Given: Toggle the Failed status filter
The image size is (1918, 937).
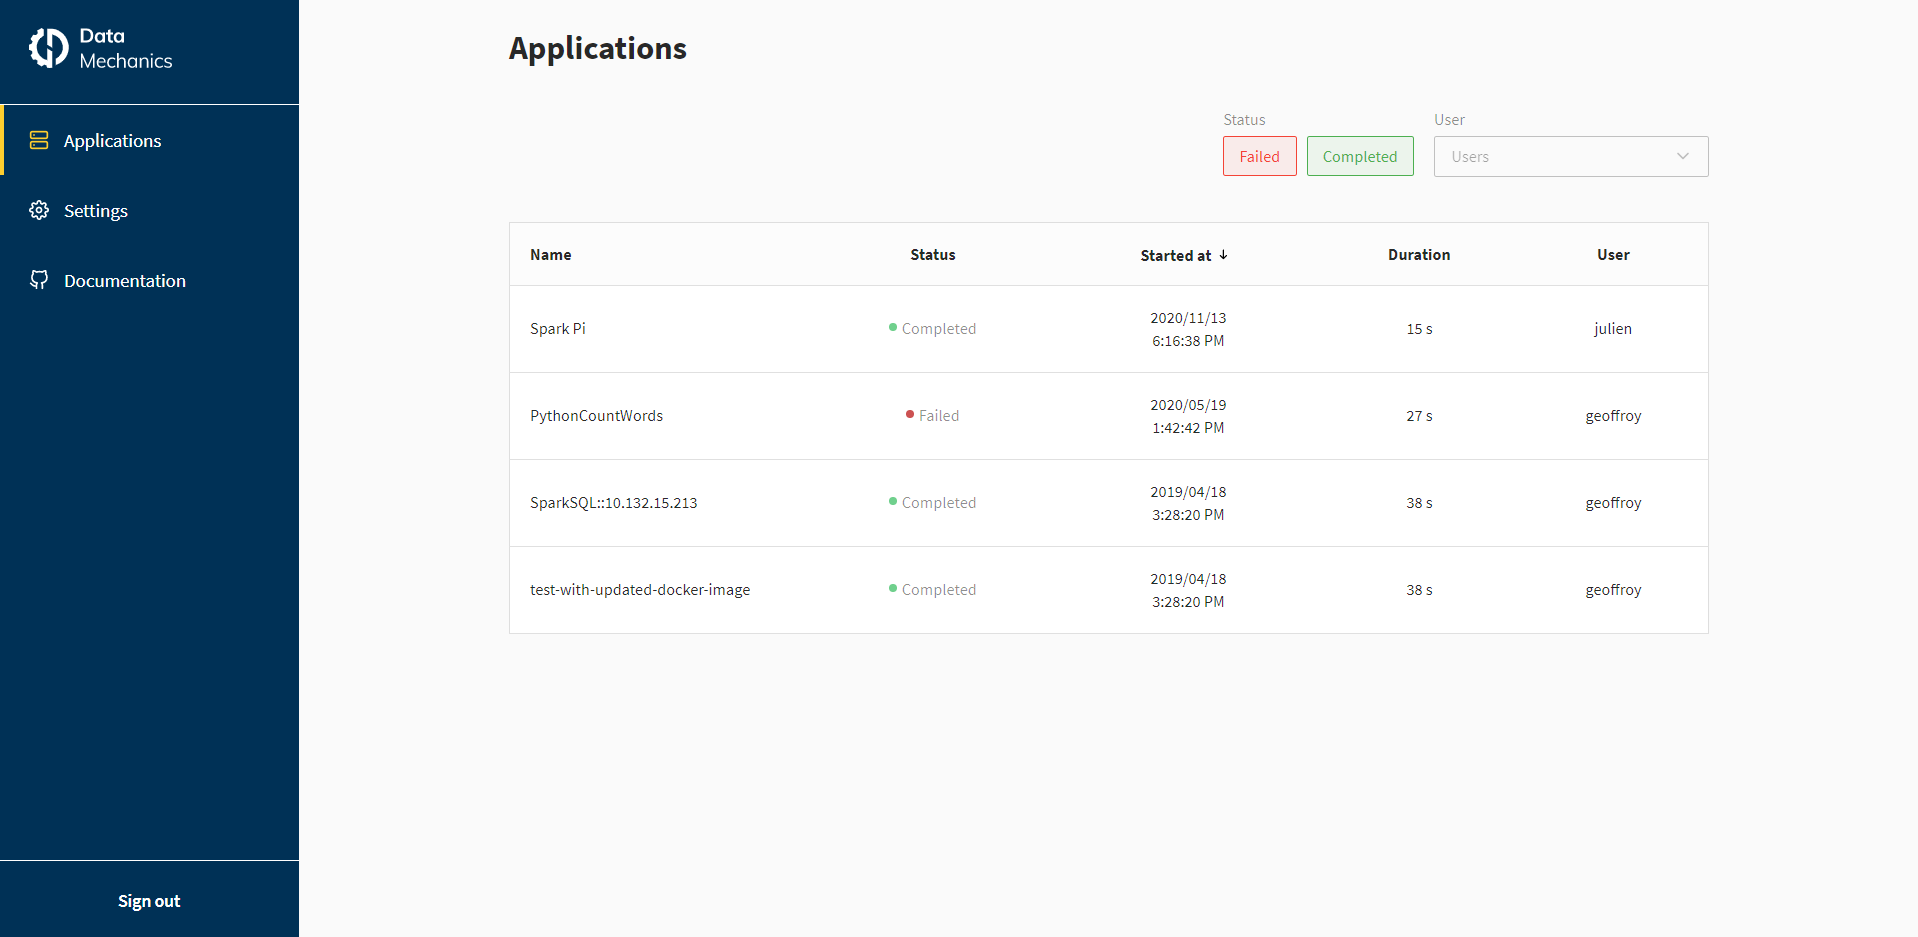Looking at the screenshot, I should [1259, 156].
